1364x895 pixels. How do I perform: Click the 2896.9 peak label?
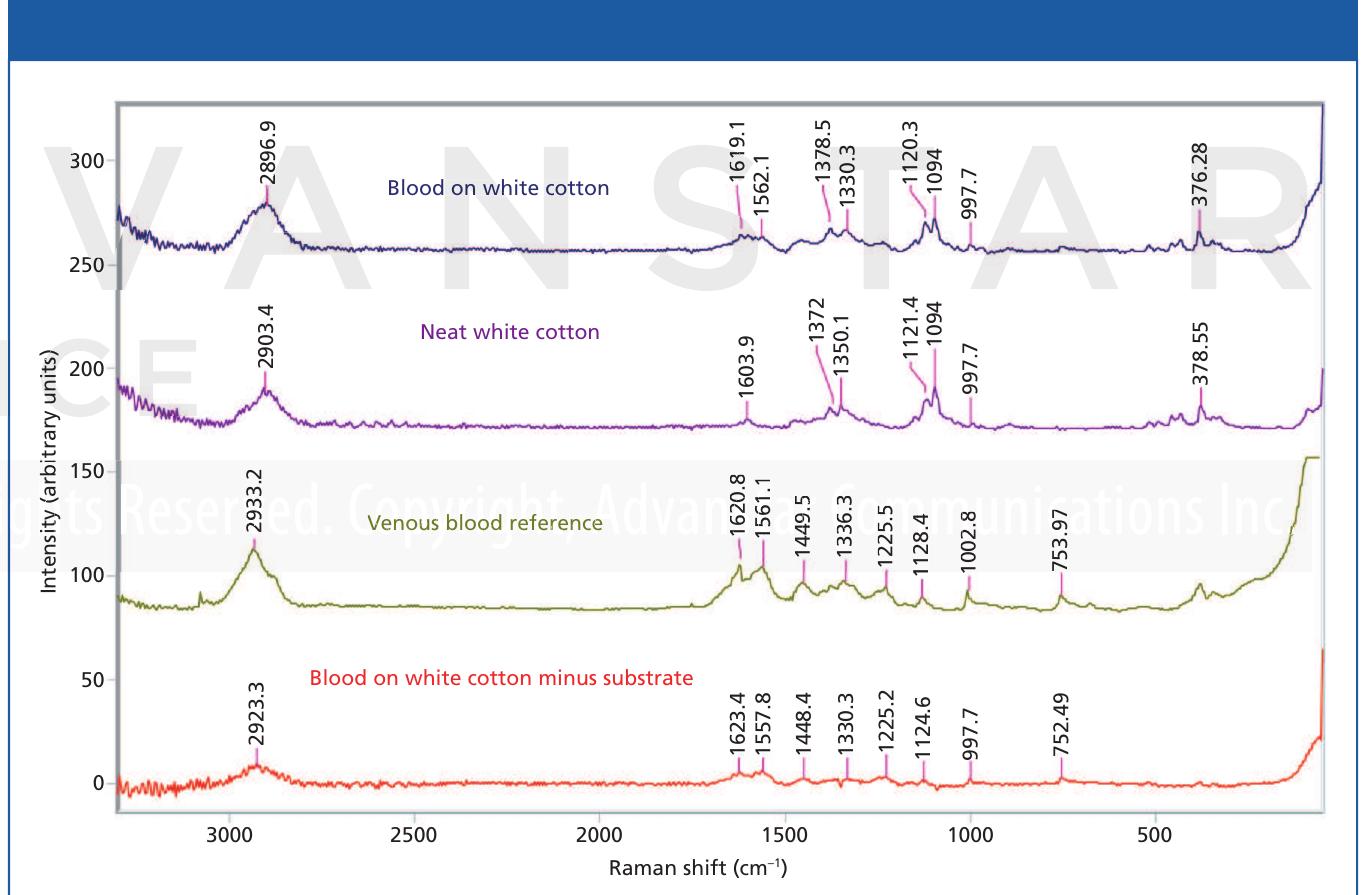[268, 153]
